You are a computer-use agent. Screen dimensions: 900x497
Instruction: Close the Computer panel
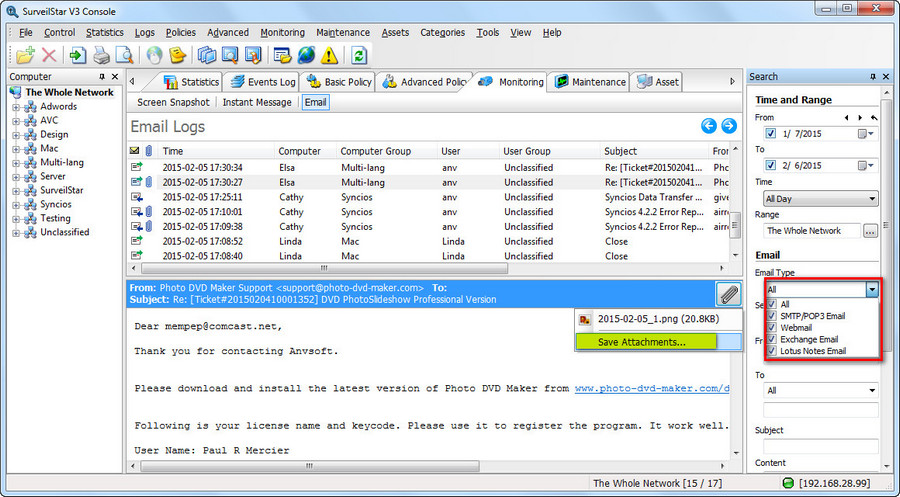point(115,76)
